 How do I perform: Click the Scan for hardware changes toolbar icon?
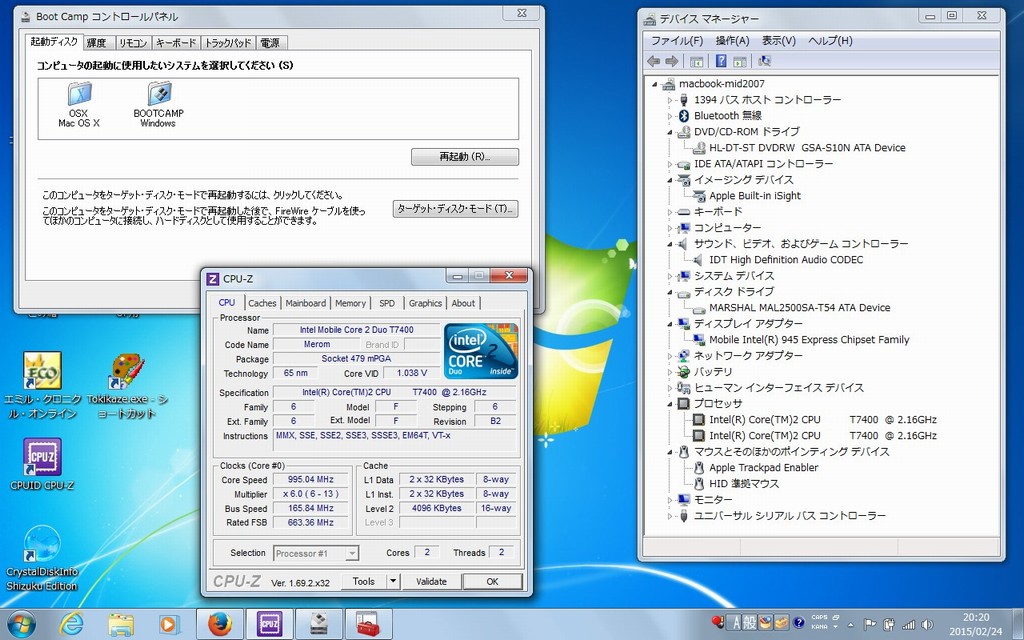click(764, 61)
